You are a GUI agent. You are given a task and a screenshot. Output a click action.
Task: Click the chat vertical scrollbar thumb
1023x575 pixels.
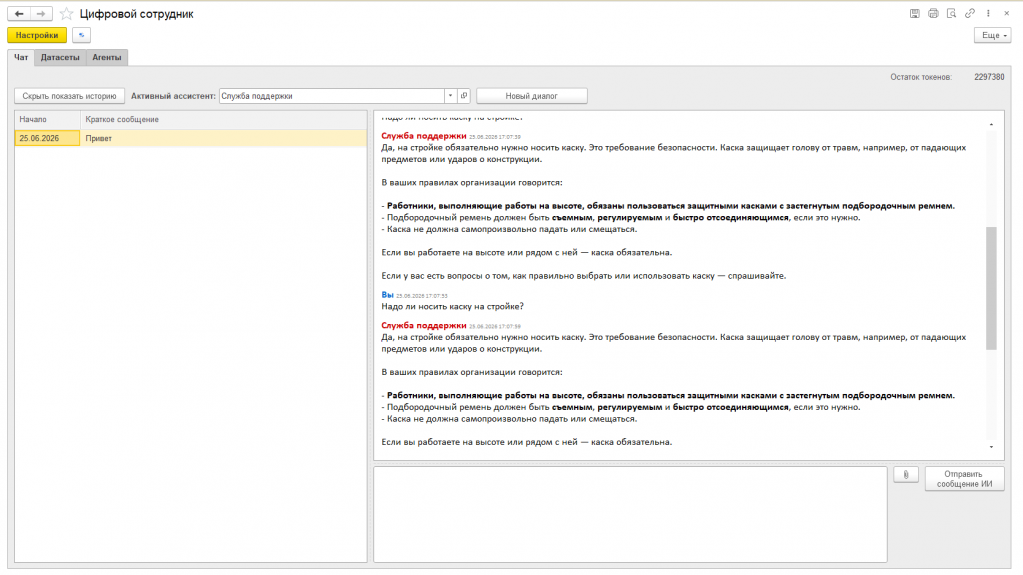tap(991, 288)
